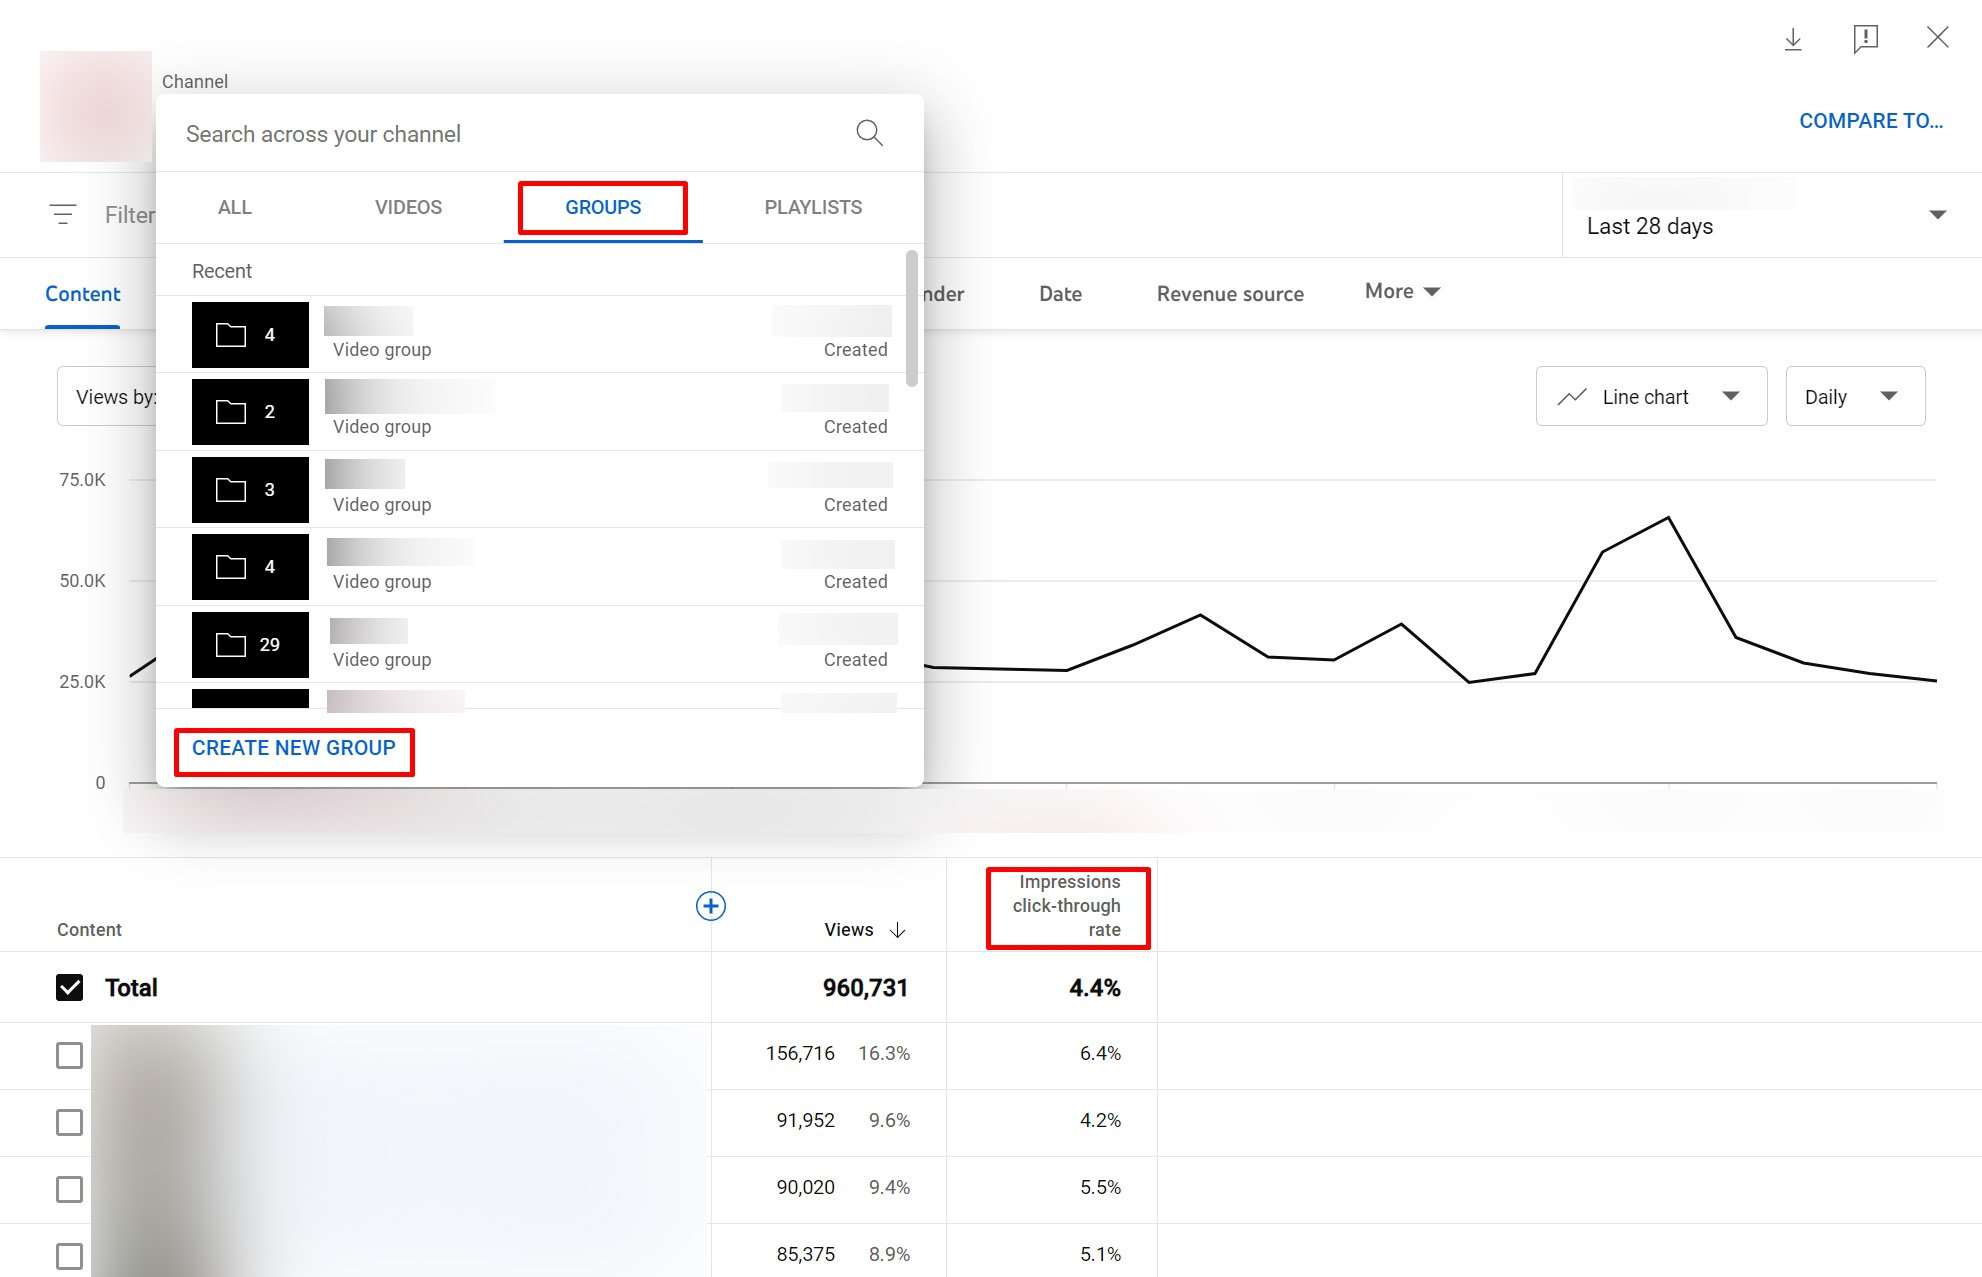
Task: Open the Line chart type dropdown
Action: [x=1651, y=397]
